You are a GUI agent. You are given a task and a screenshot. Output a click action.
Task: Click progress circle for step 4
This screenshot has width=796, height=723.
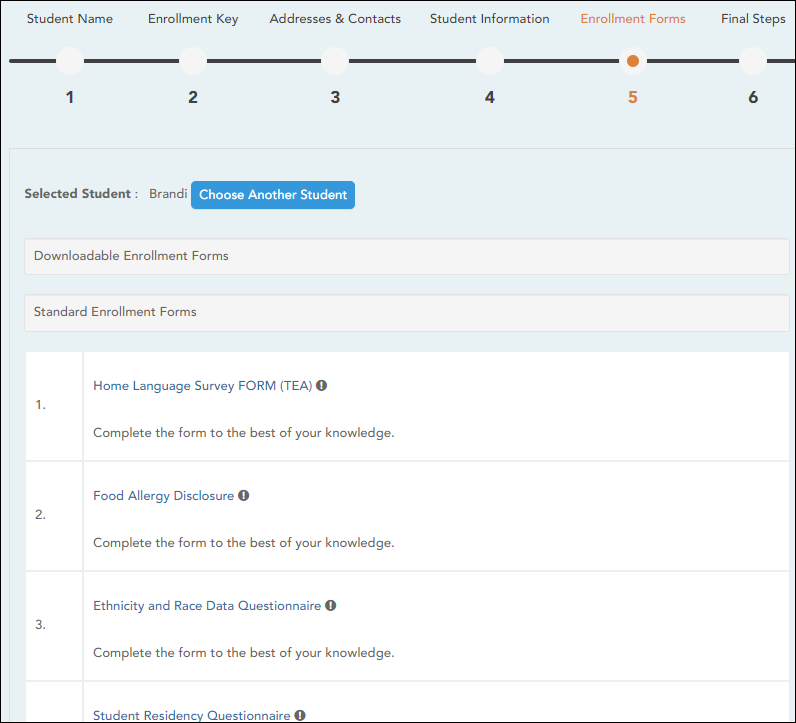[490, 61]
